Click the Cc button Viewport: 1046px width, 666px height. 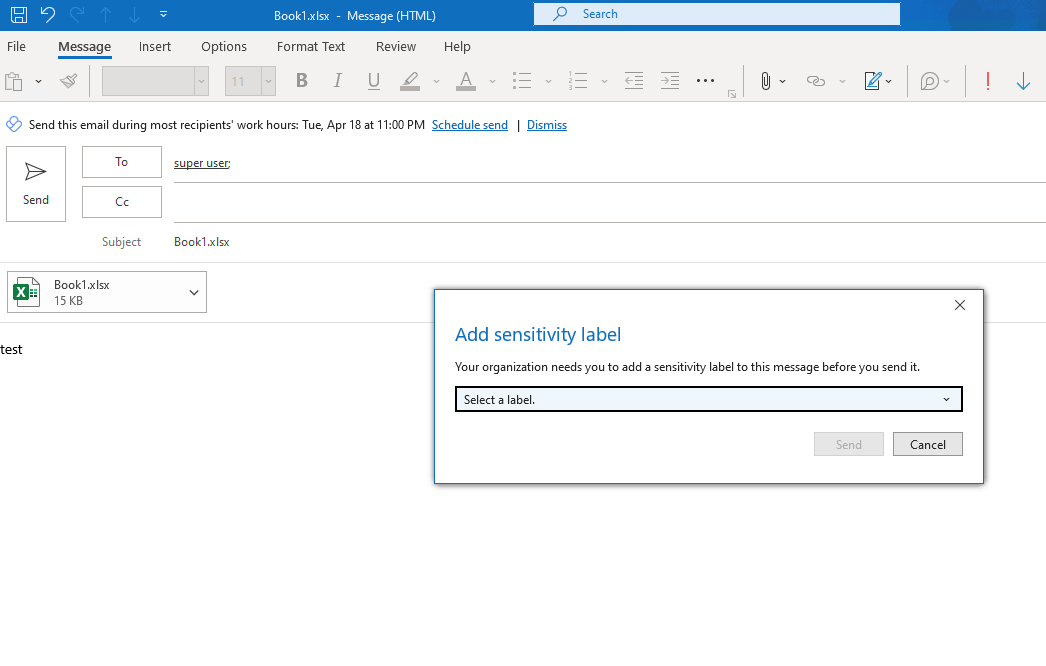point(121,202)
